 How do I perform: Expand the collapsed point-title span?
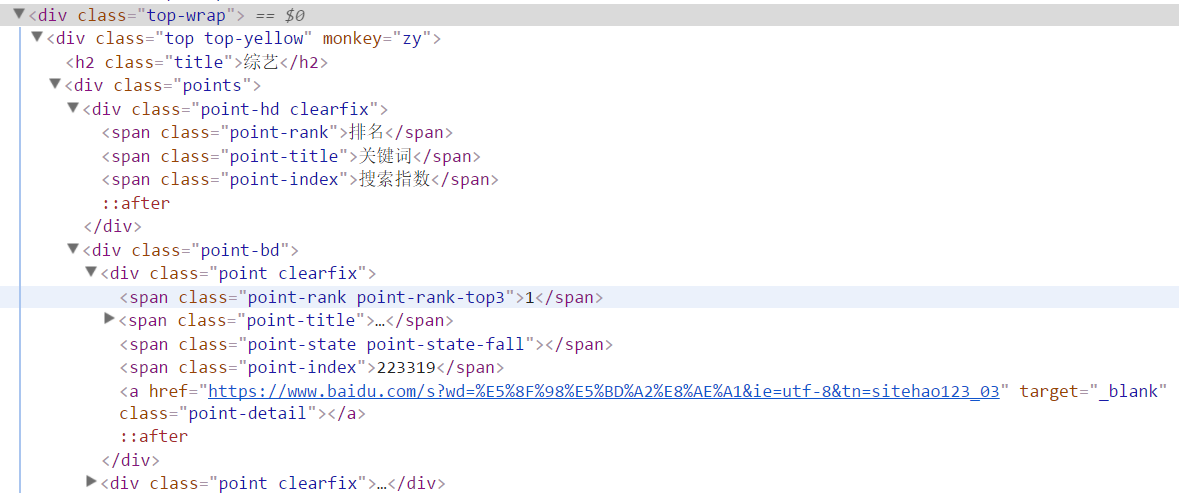pos(110,319)
